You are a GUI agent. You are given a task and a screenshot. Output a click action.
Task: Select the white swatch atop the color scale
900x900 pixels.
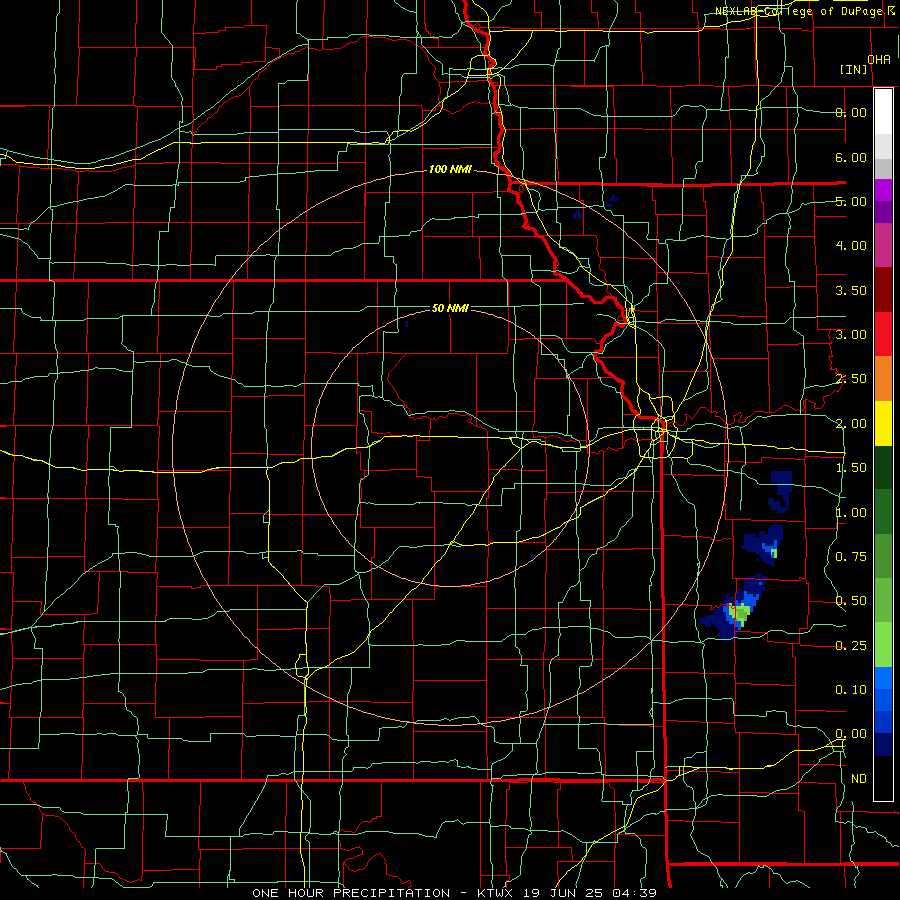point(883,111)
